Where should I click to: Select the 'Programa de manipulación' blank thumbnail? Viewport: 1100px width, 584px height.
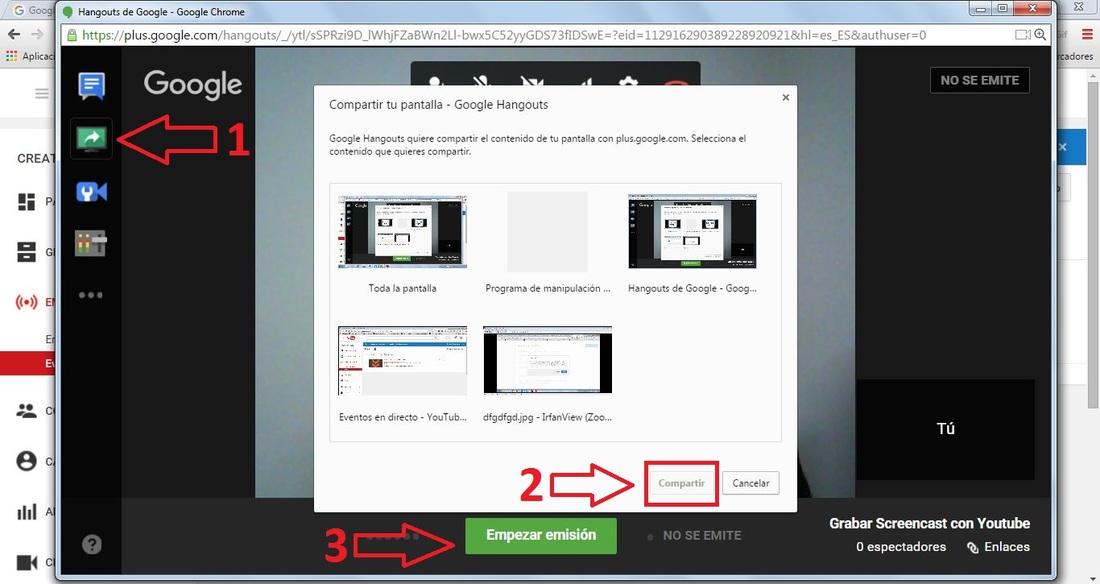tap(547, 232)
